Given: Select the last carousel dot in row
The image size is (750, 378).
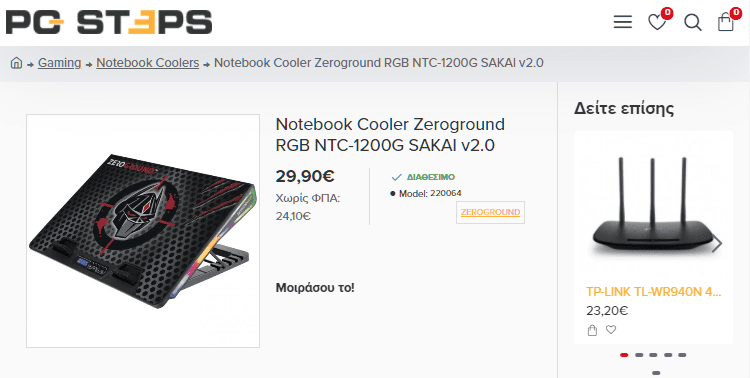Looking at the screenshot, I should click(682, 355).
